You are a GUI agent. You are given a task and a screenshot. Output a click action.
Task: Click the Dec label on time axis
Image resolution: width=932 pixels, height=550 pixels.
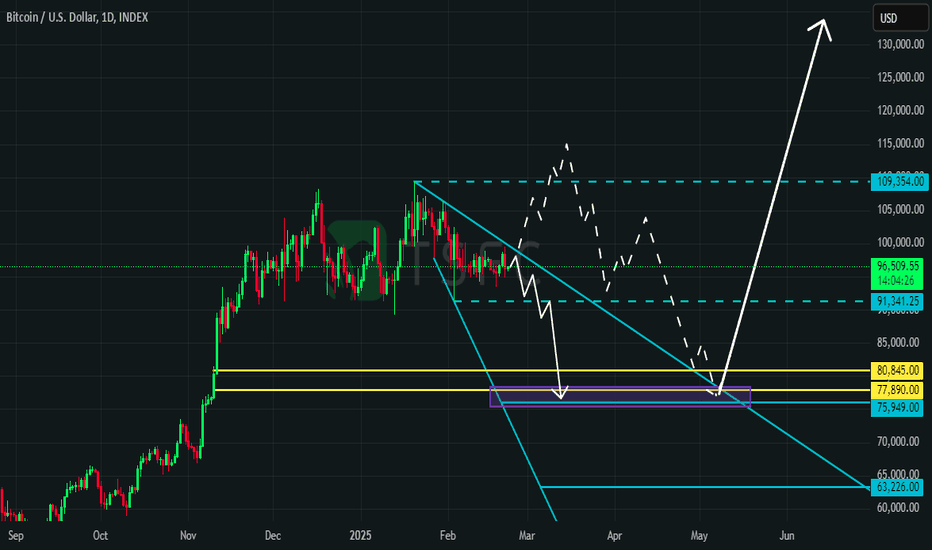point(273,536)
